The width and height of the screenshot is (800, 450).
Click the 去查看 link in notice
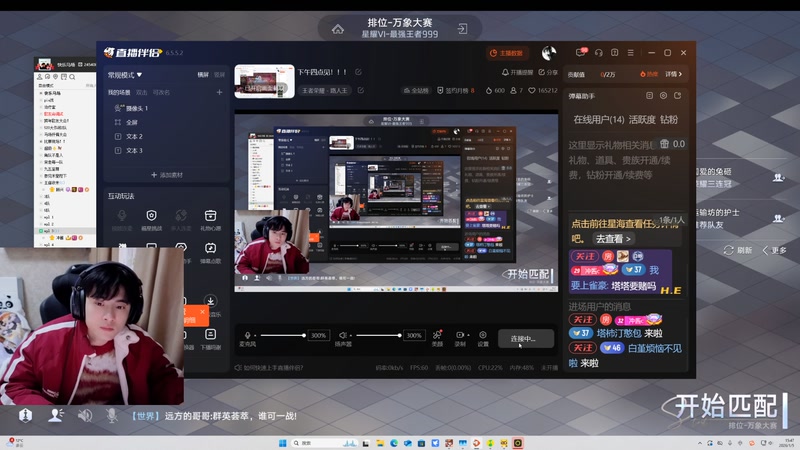(x=613, y=239)
